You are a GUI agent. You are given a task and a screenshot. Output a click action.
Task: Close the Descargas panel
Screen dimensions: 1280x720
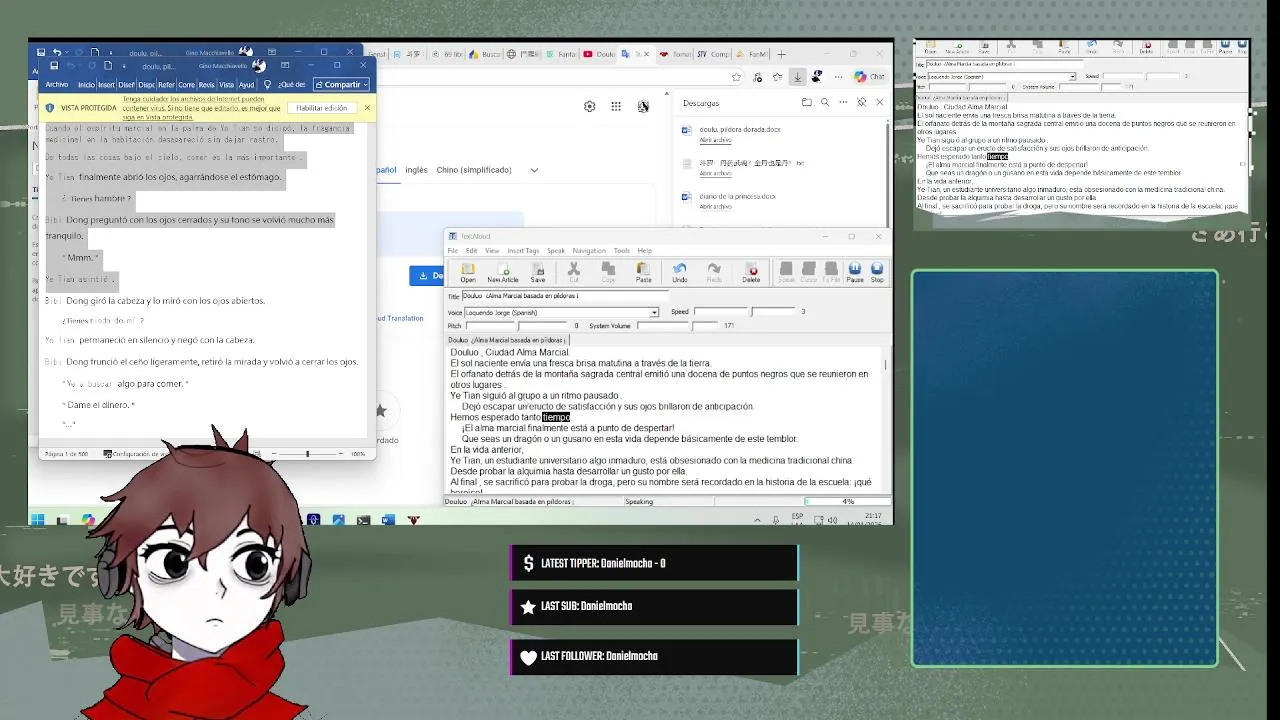point(880,102)
